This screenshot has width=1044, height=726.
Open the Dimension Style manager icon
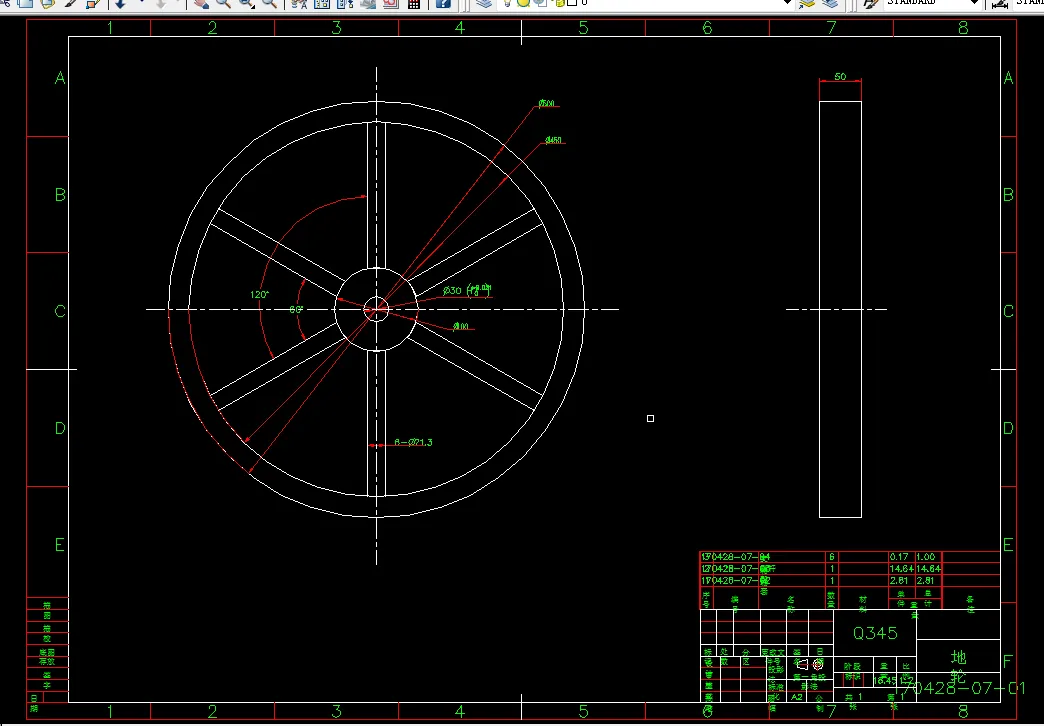click(1000, 4)
